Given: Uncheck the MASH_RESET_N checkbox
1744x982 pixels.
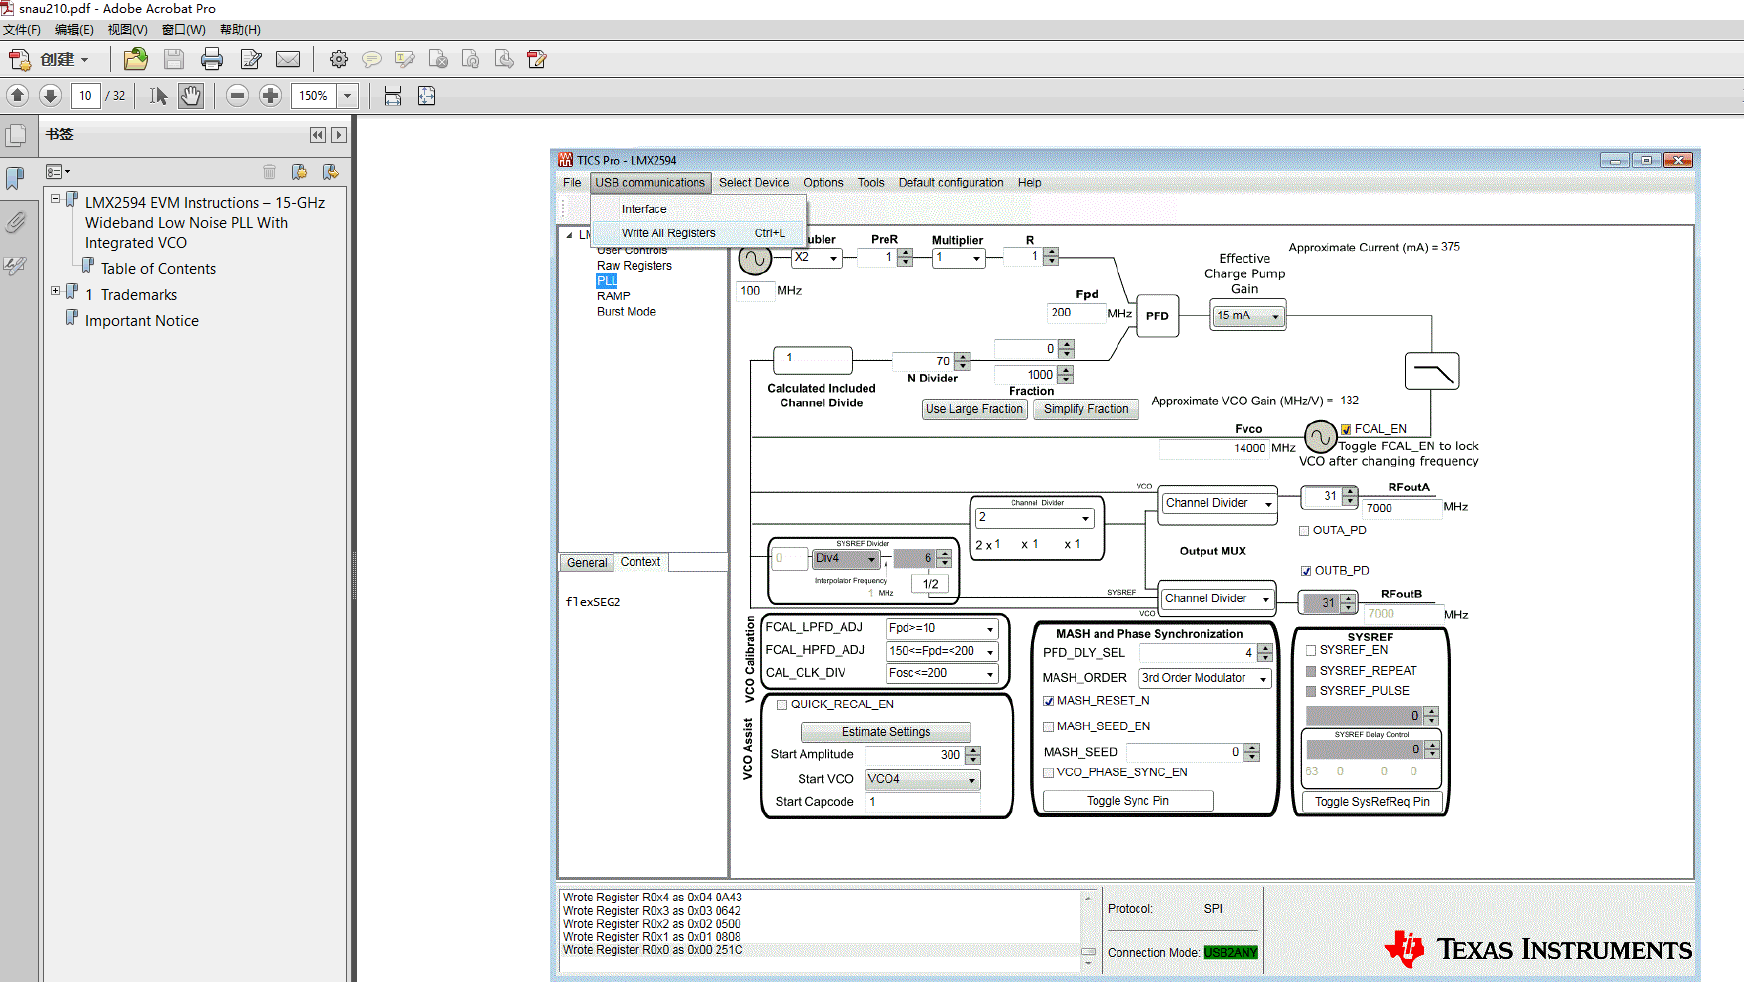Looking at the screenshot, I should pos(1049,701).
